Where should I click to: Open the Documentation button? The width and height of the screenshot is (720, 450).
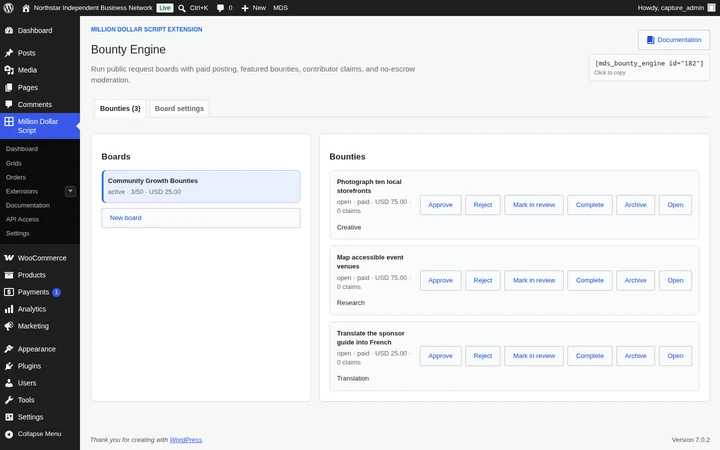[x=674, y=40]
